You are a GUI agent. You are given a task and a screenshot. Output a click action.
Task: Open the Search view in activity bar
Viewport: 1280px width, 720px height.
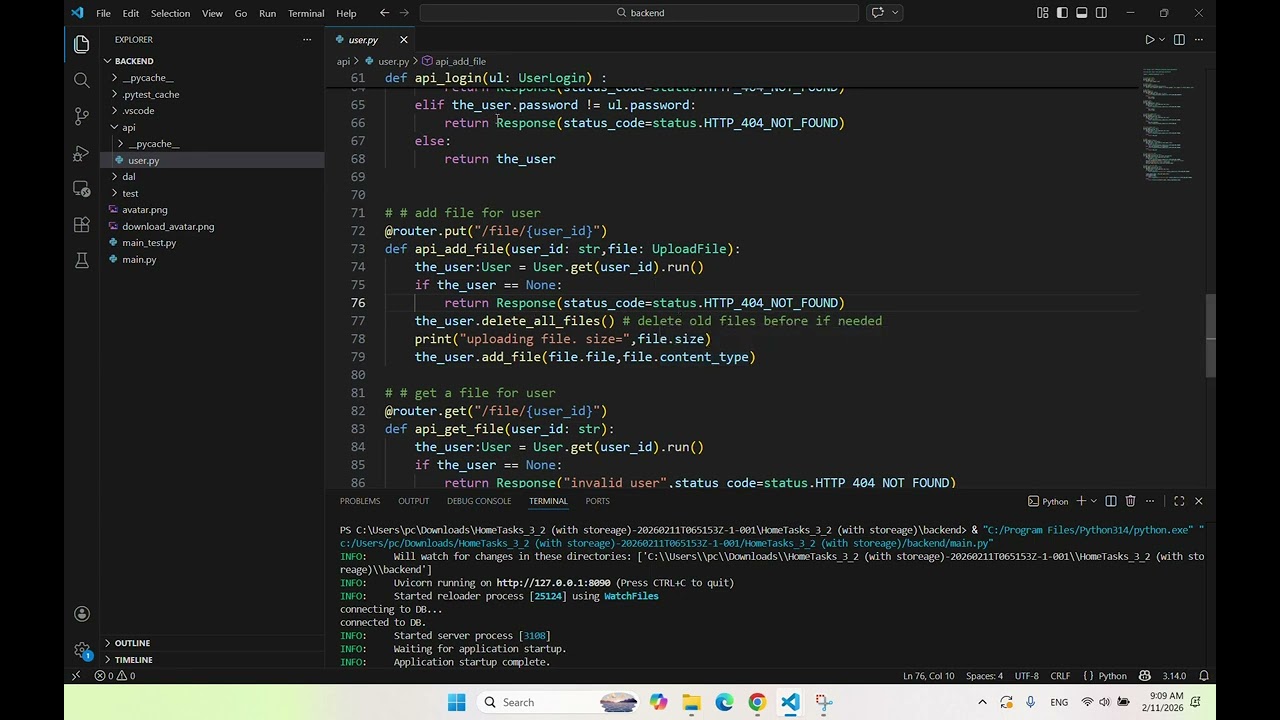tap(82, 80)
